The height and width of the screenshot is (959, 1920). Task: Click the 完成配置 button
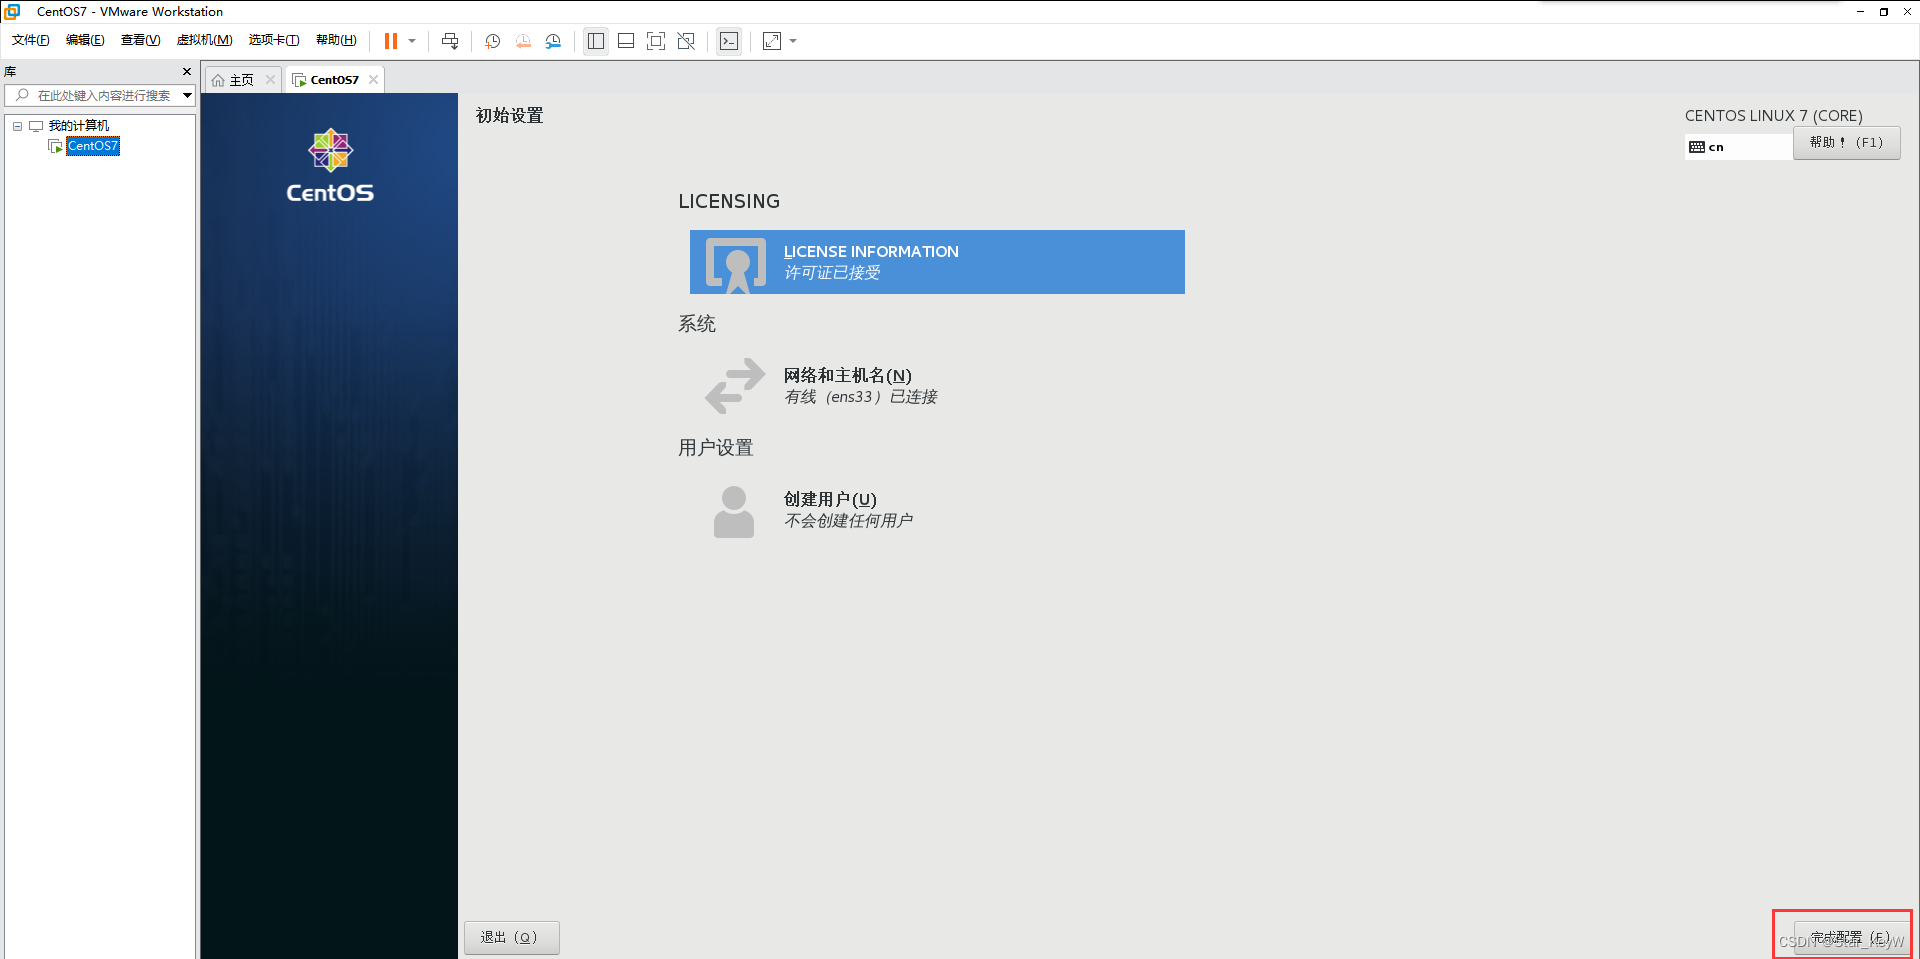[x=1842, y=937]
